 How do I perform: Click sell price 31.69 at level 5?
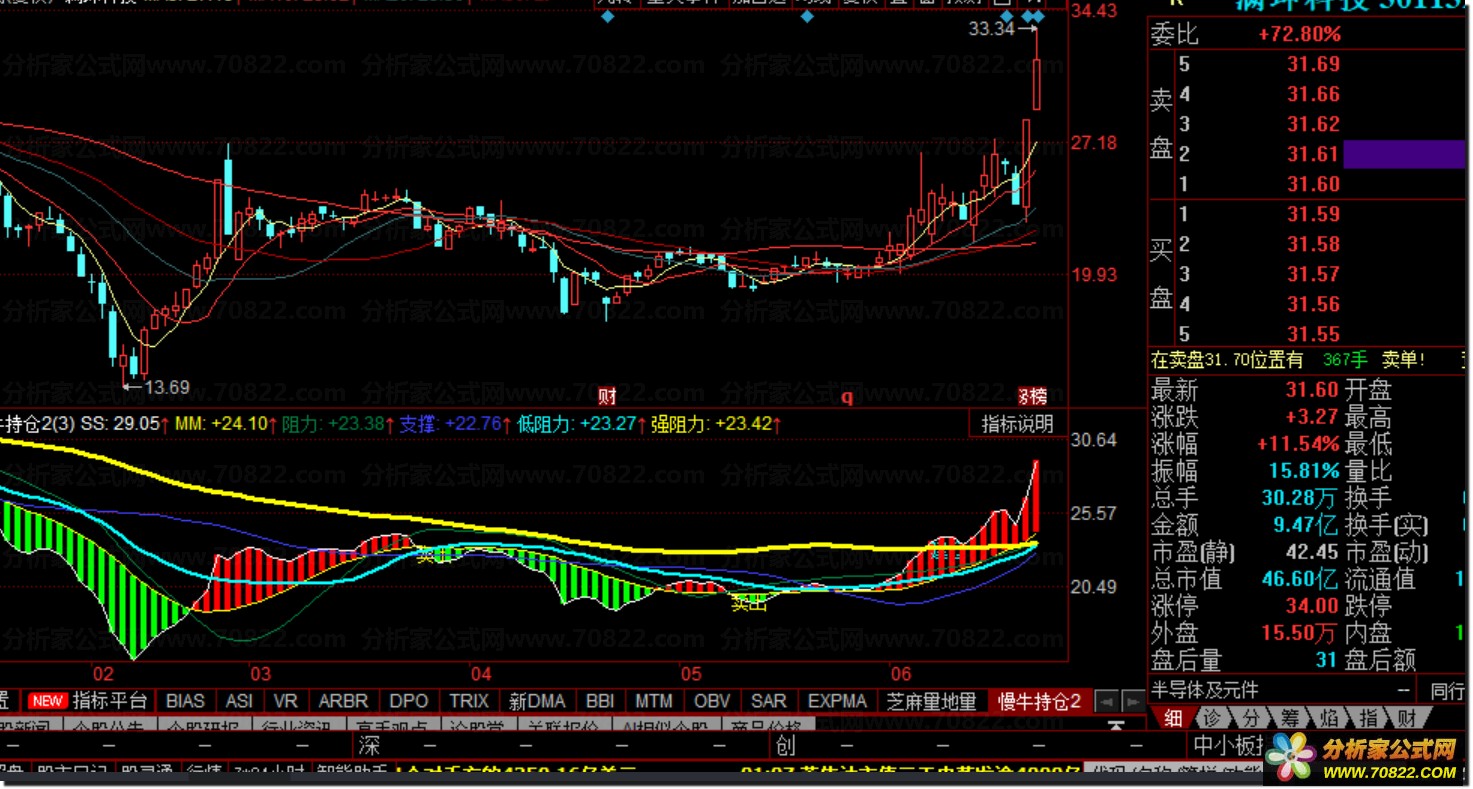point(1313,65)
